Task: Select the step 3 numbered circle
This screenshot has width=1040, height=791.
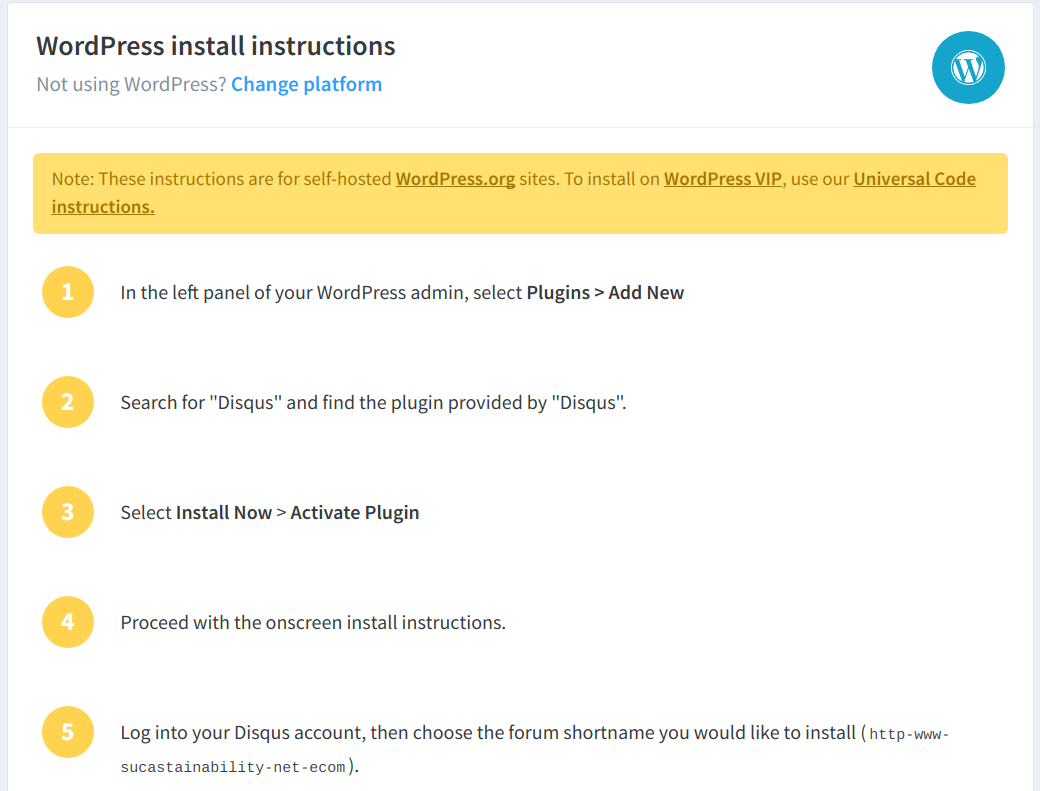Action: point(67,512)
